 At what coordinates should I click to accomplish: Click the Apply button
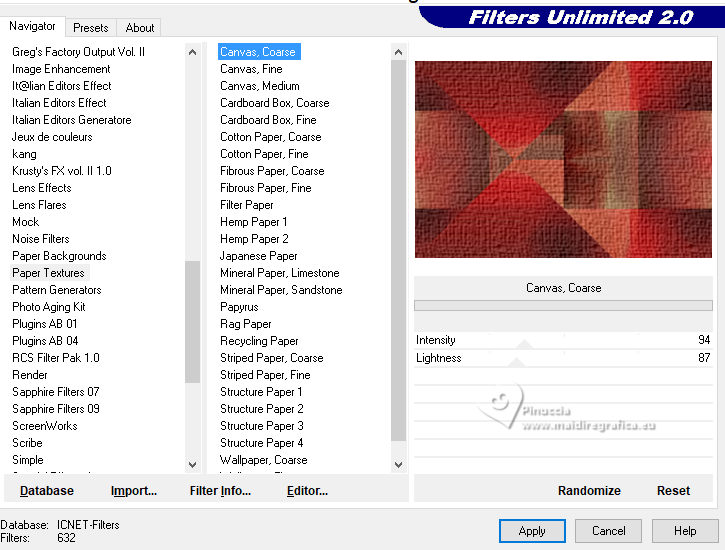tap(532, 531)
